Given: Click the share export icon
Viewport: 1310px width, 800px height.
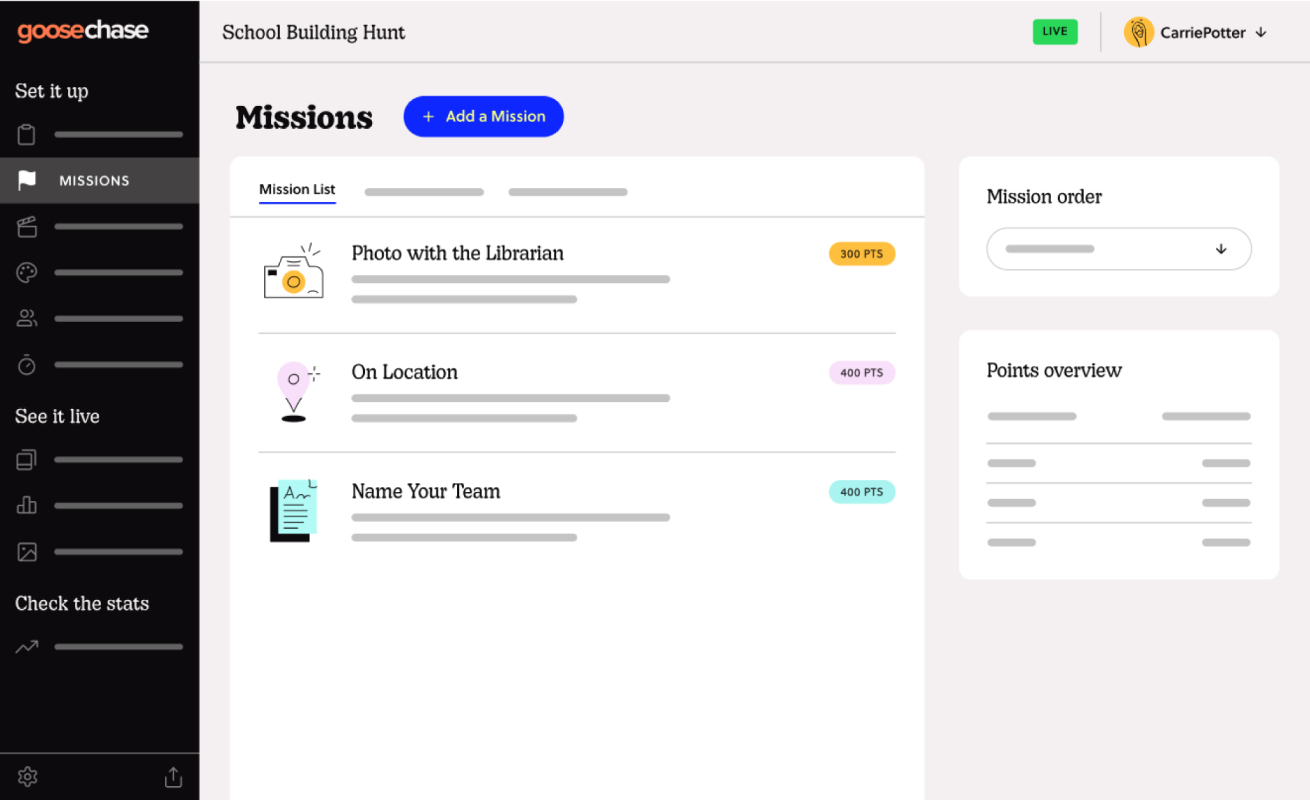Looking at the screenshot, I should 173,777.
